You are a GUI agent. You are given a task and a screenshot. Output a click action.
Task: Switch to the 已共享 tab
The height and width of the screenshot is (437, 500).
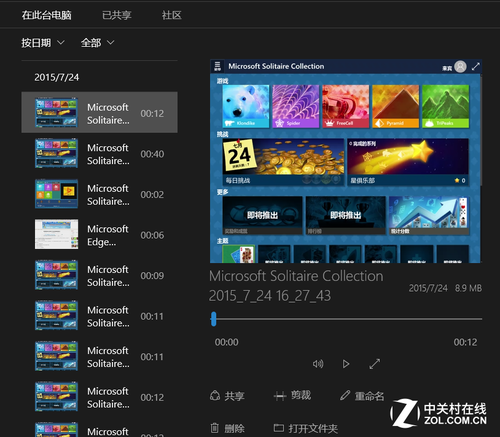point(117,15)
